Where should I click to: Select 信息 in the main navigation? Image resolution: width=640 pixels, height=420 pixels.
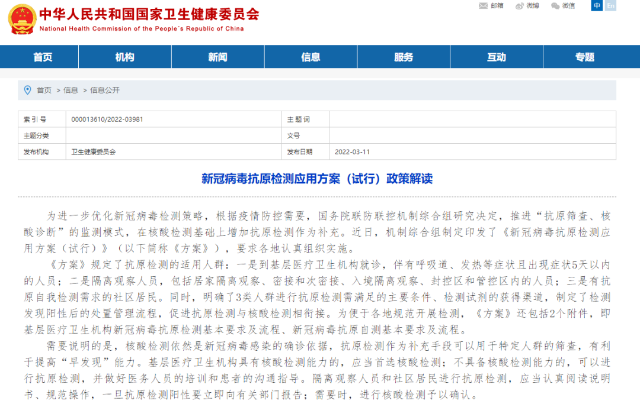pos(310,57)
